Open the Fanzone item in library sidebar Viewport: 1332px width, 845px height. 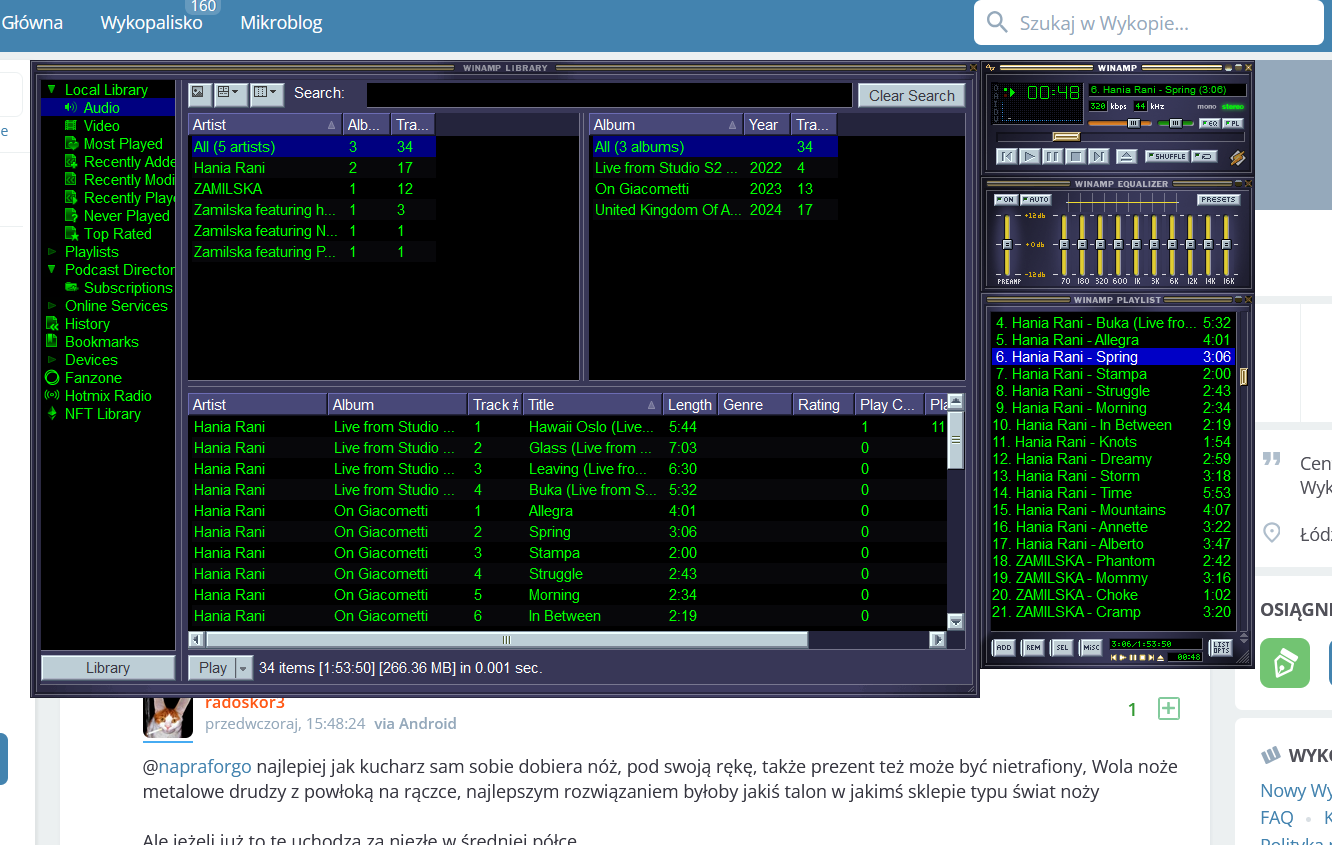pyautogui.click(x=92, y=378)
